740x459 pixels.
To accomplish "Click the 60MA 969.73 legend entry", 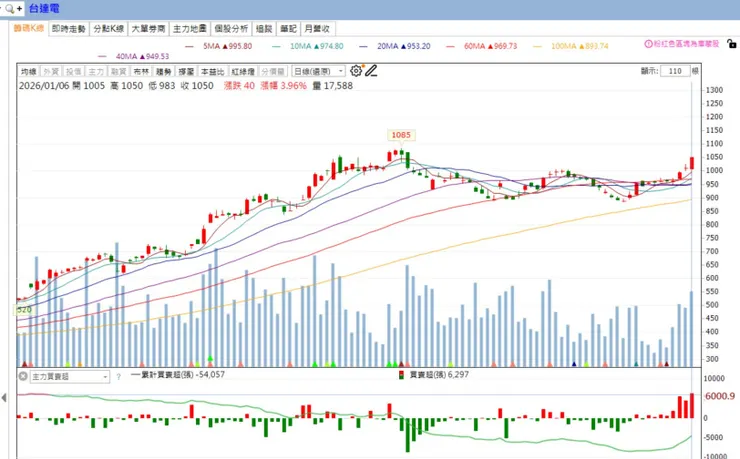I will click(x=481, y=46).
